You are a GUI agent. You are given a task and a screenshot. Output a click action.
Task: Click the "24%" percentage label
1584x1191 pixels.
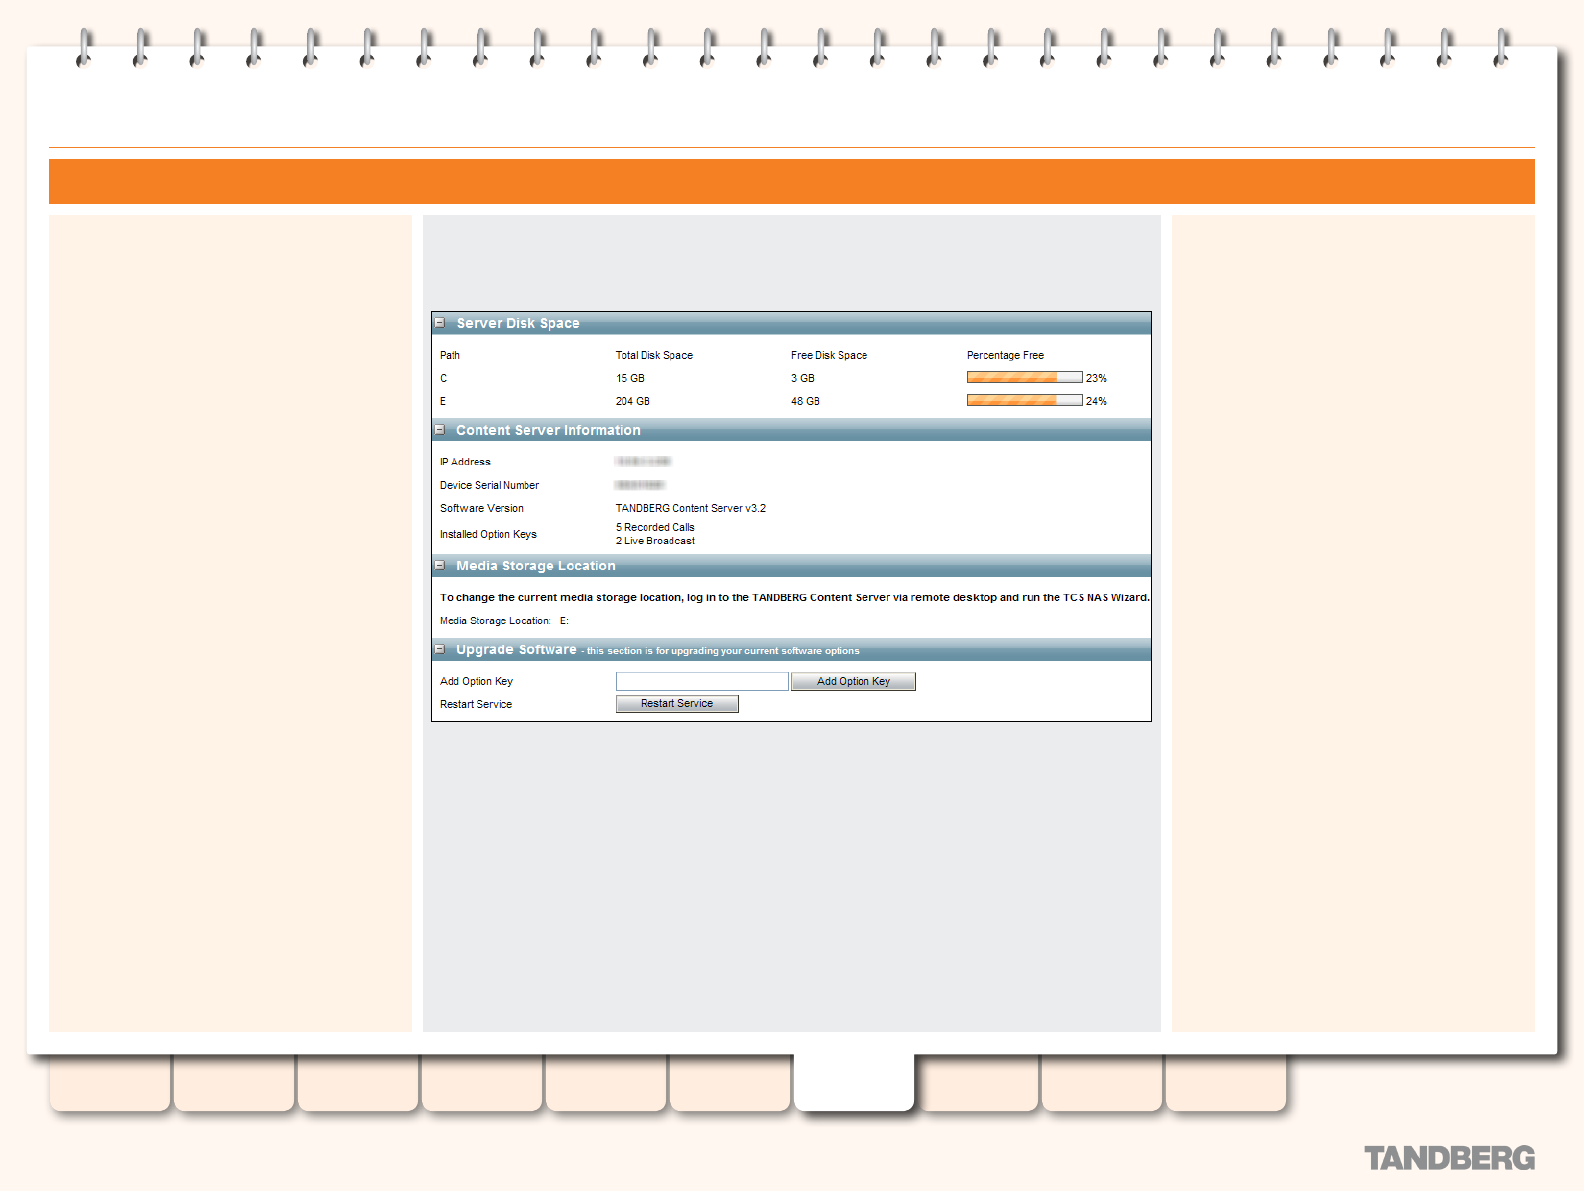click(1096, 401)
